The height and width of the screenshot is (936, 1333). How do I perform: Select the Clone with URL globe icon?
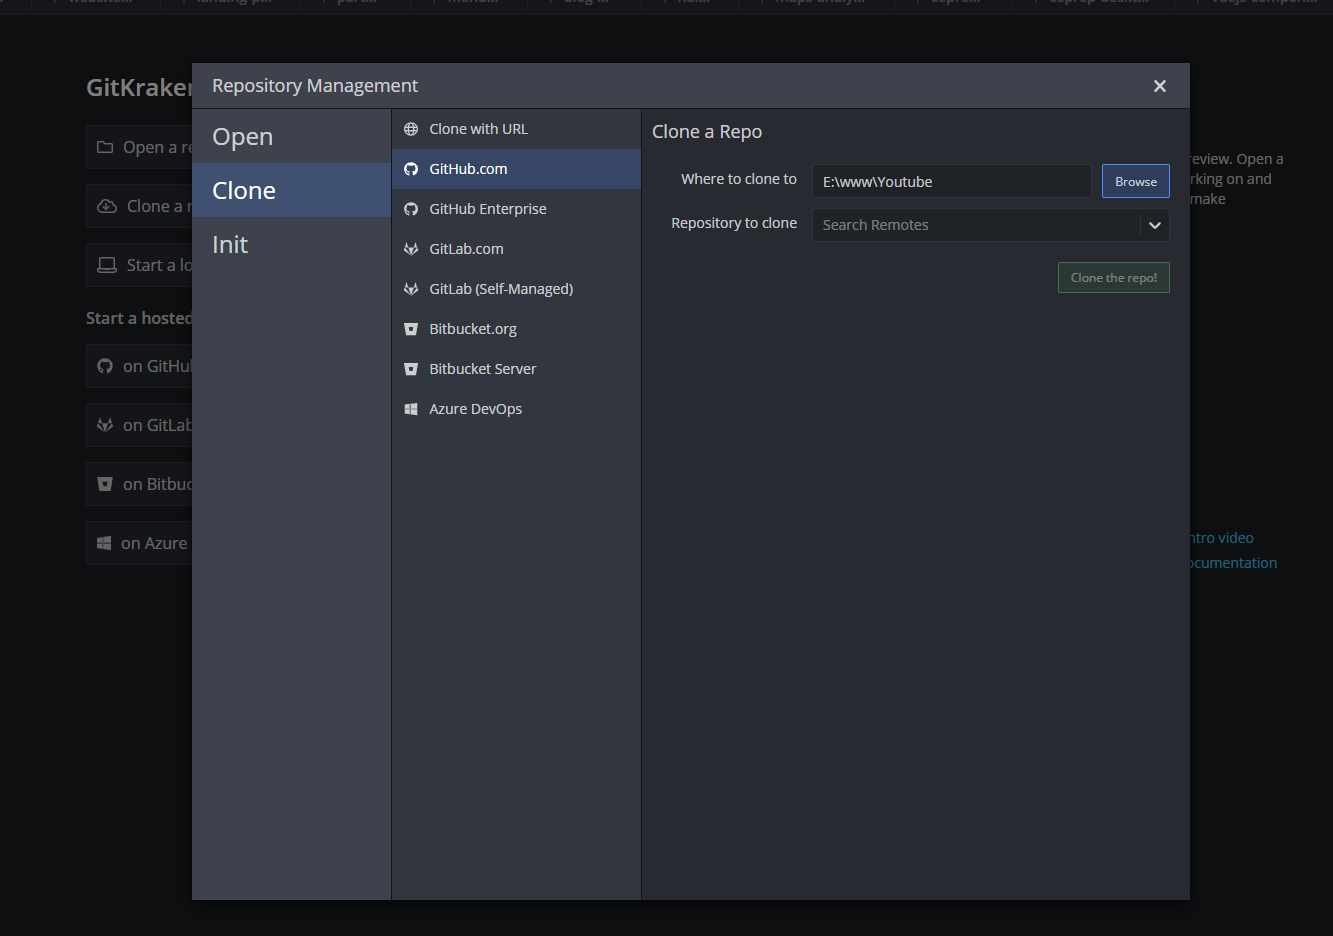tap(411, 129)
